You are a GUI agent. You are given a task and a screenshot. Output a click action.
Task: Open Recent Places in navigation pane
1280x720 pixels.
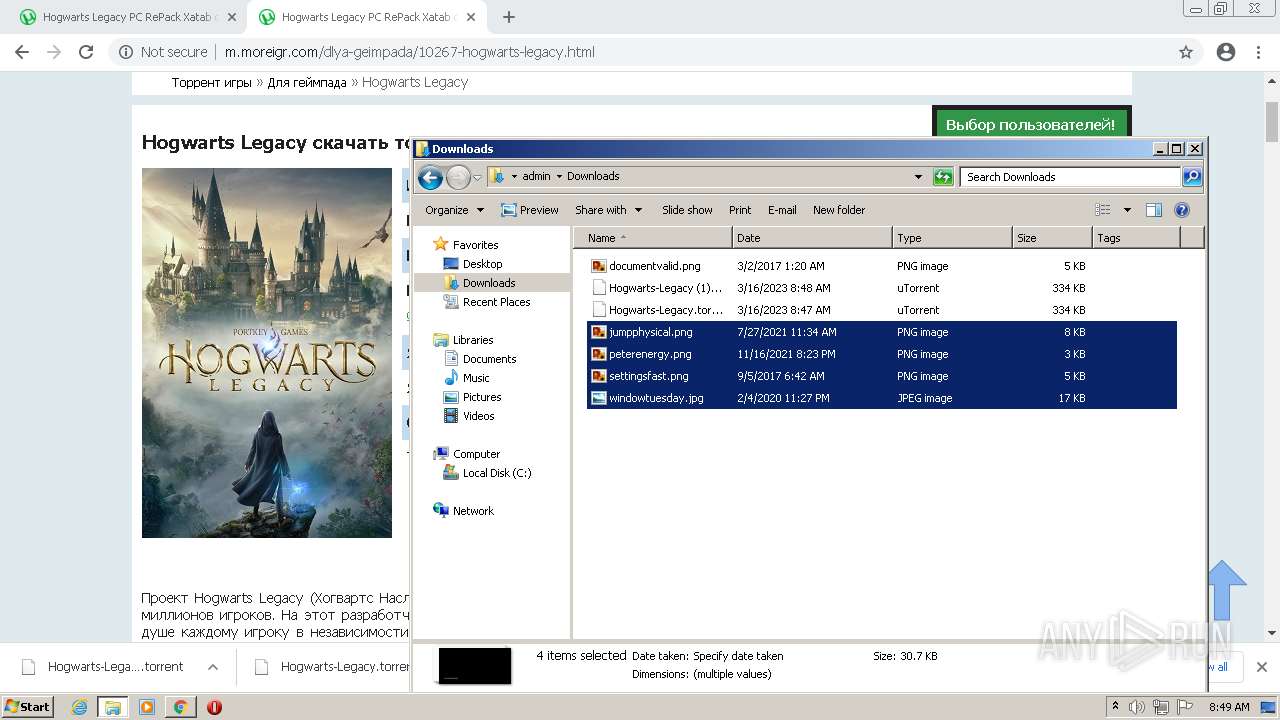[496, 302]
